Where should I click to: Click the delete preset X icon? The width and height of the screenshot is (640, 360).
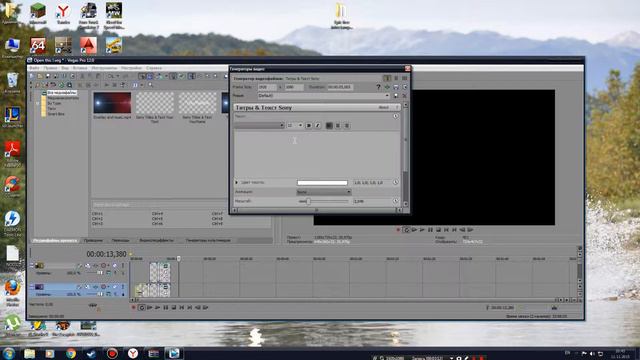click(x=404, y=96)
